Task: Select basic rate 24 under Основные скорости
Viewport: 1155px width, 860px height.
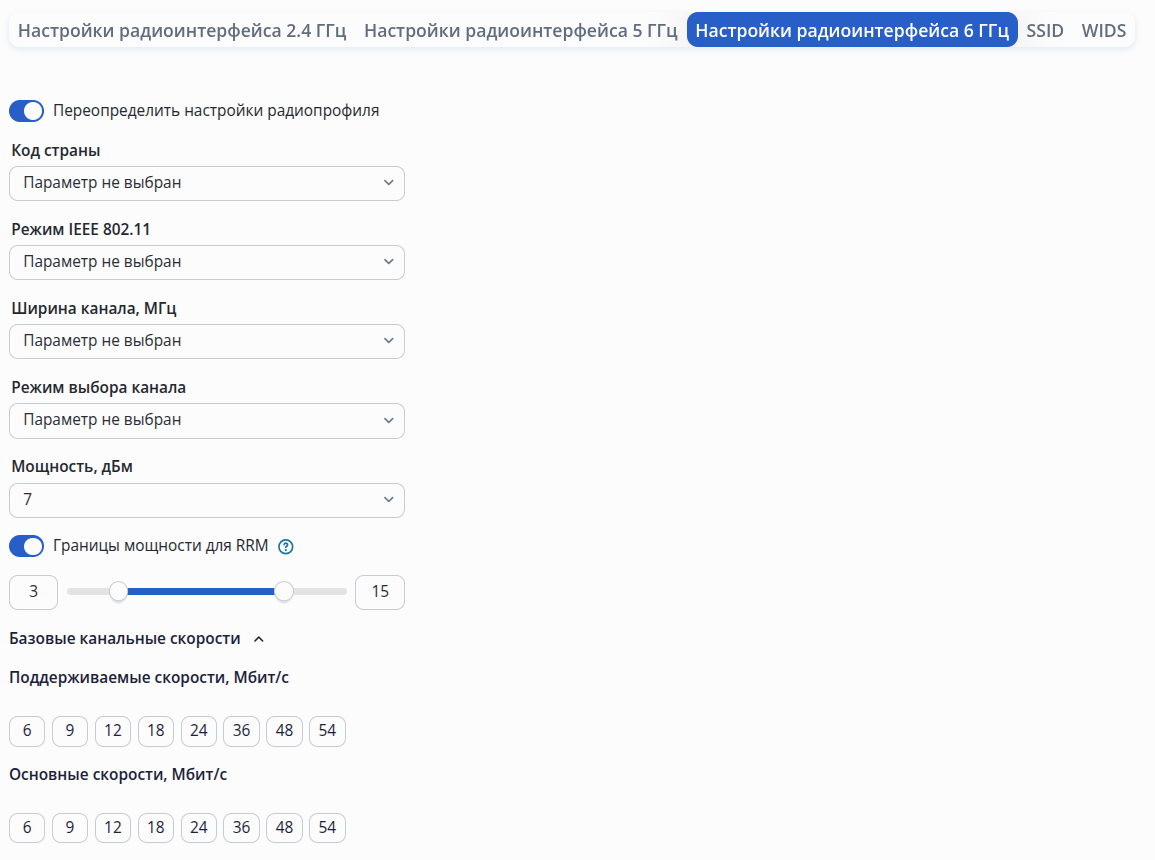Action: 199,828
